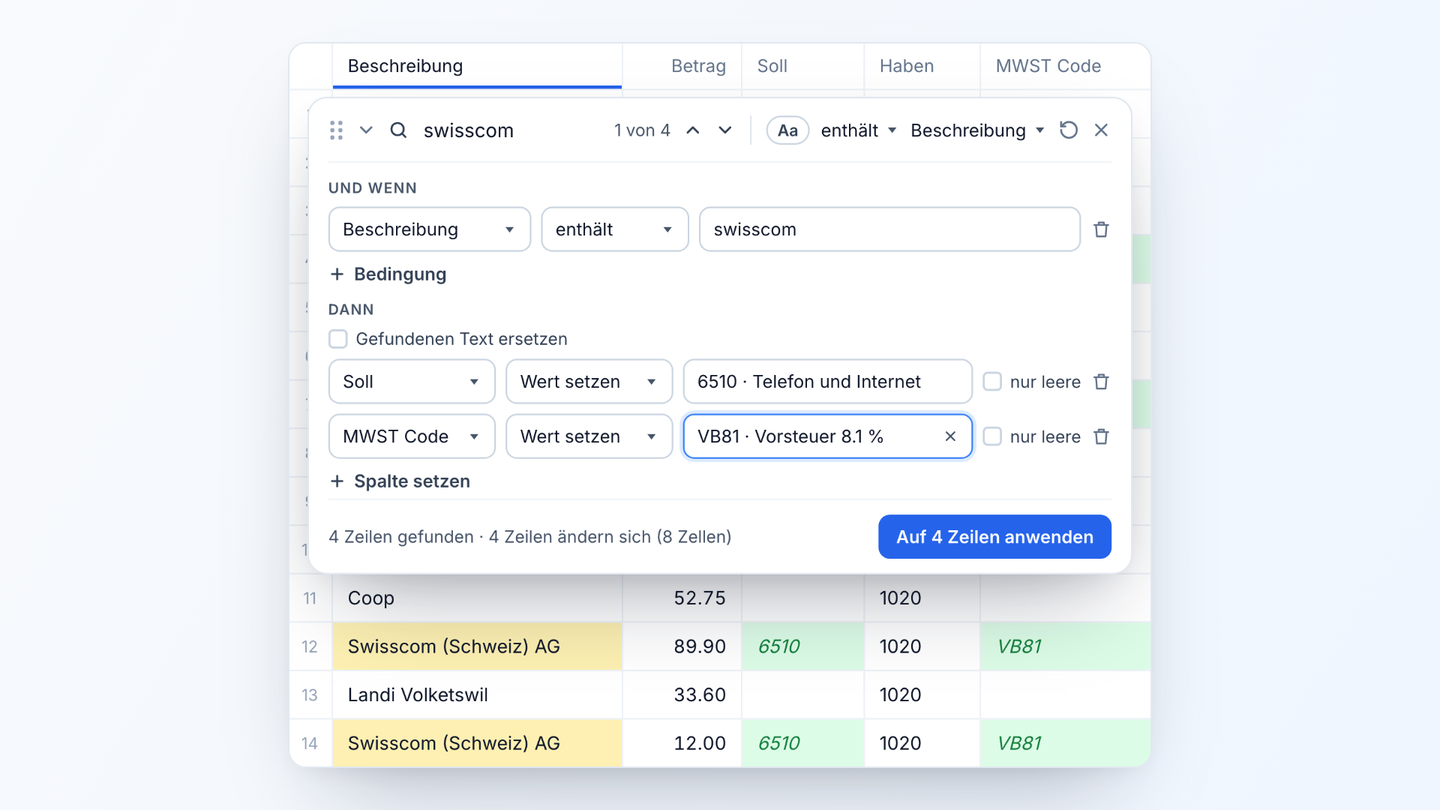Select the Haben column header

[x=922, y=66]
